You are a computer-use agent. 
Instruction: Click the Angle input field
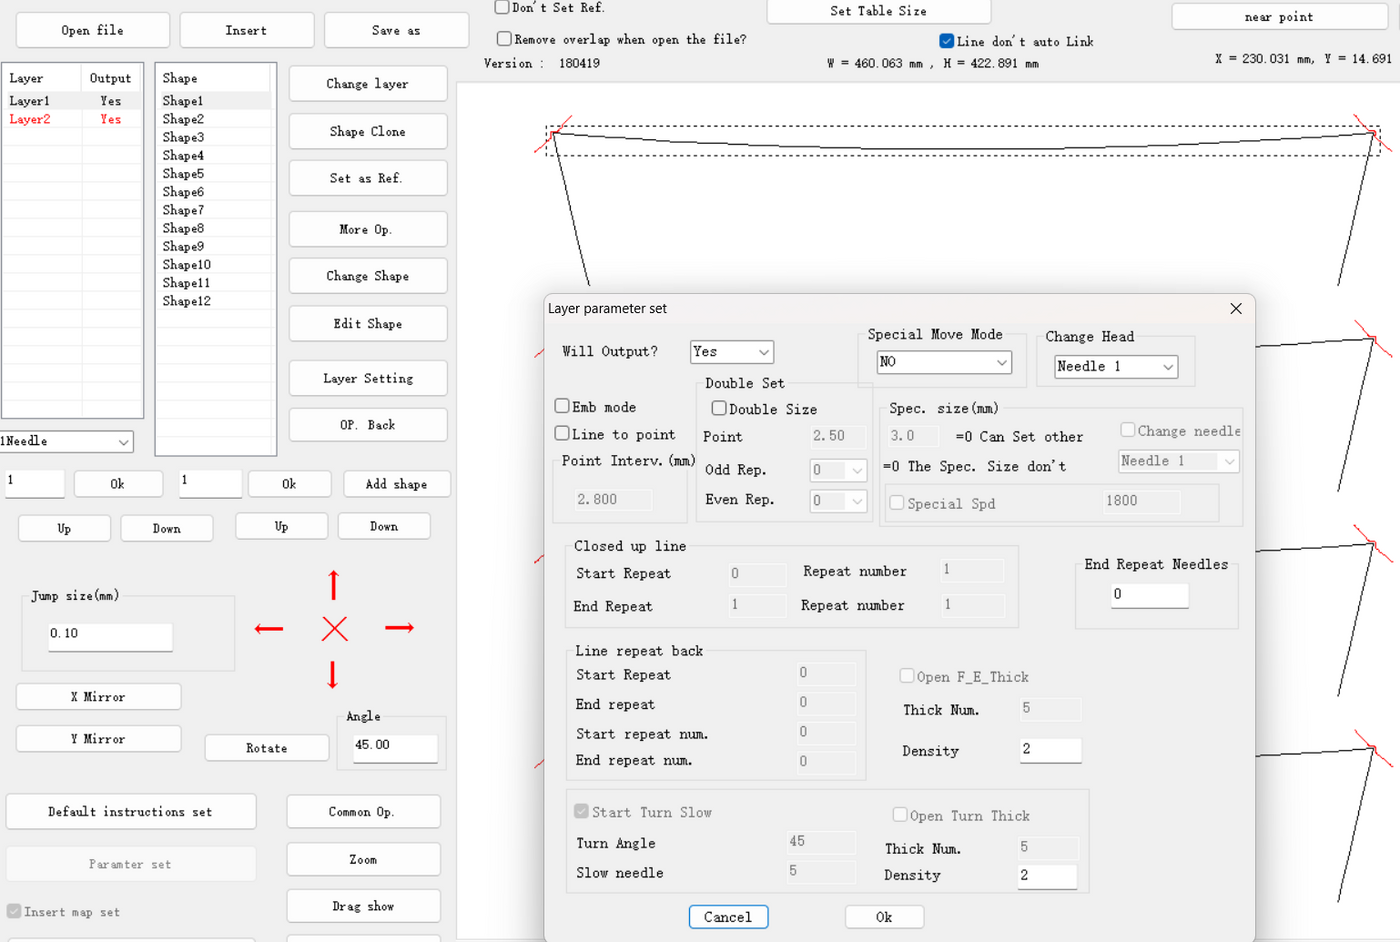394,746
